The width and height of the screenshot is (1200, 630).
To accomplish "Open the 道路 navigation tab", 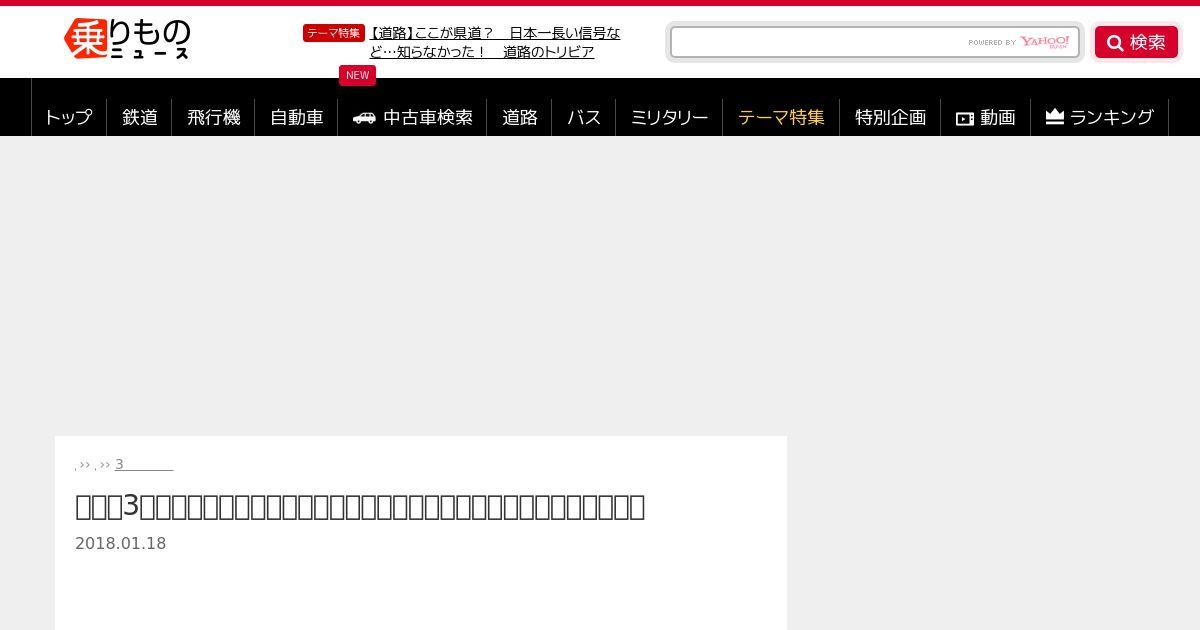I will tap(520, 117).
